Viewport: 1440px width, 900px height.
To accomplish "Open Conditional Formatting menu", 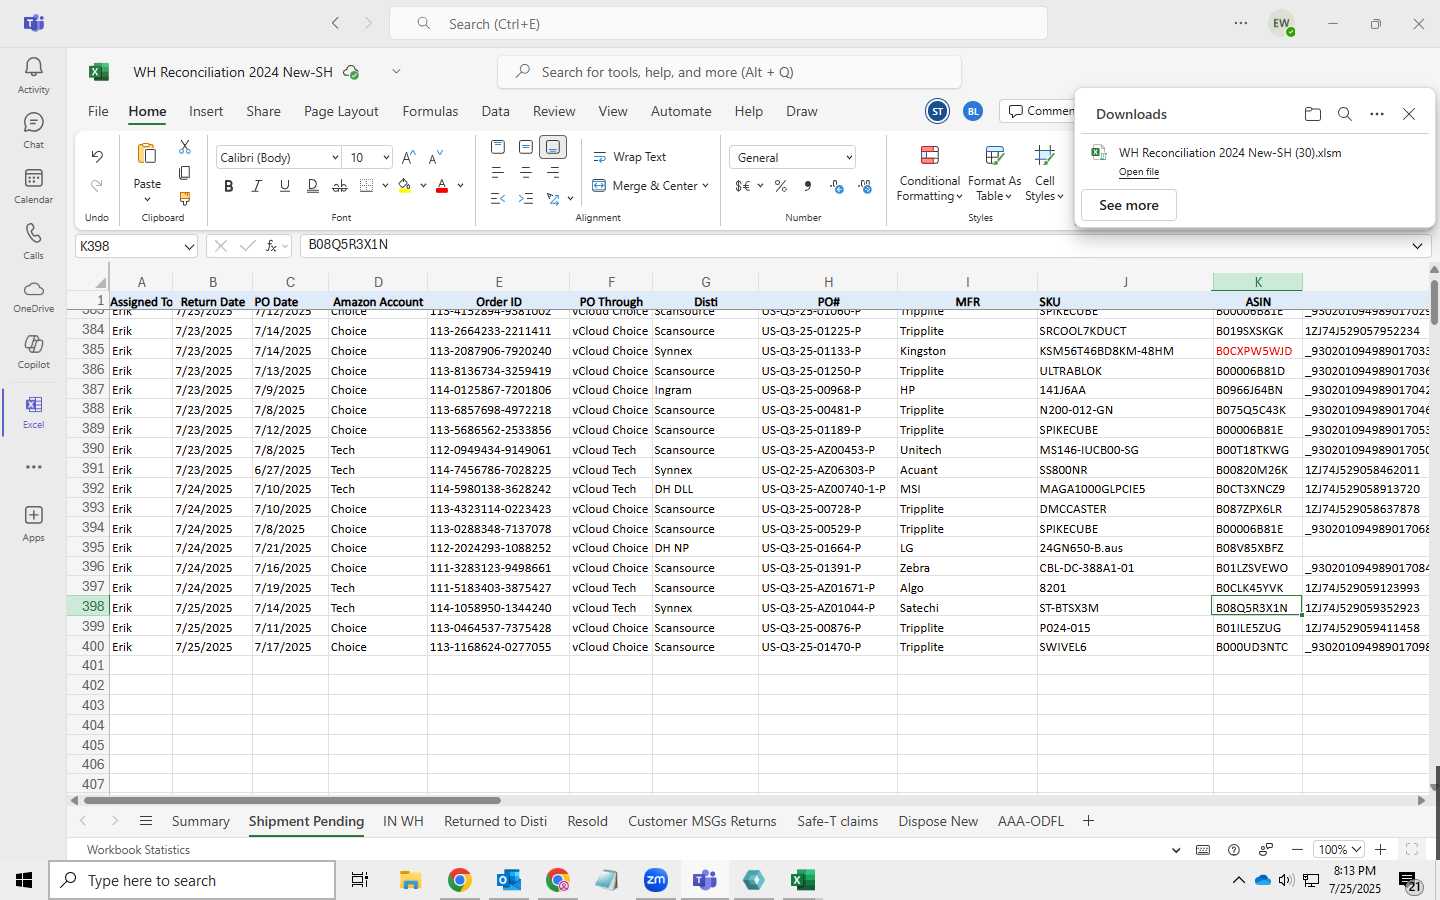I will [x=929, y=173].
